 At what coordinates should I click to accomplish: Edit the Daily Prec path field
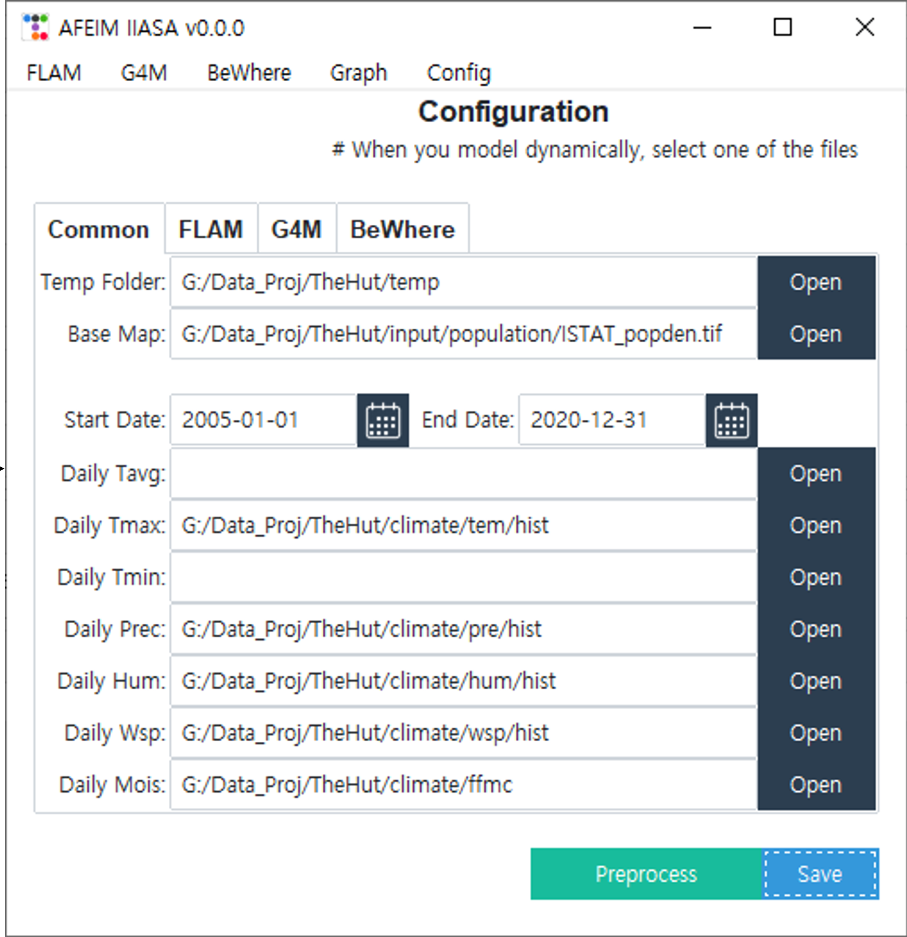[464, 629]
